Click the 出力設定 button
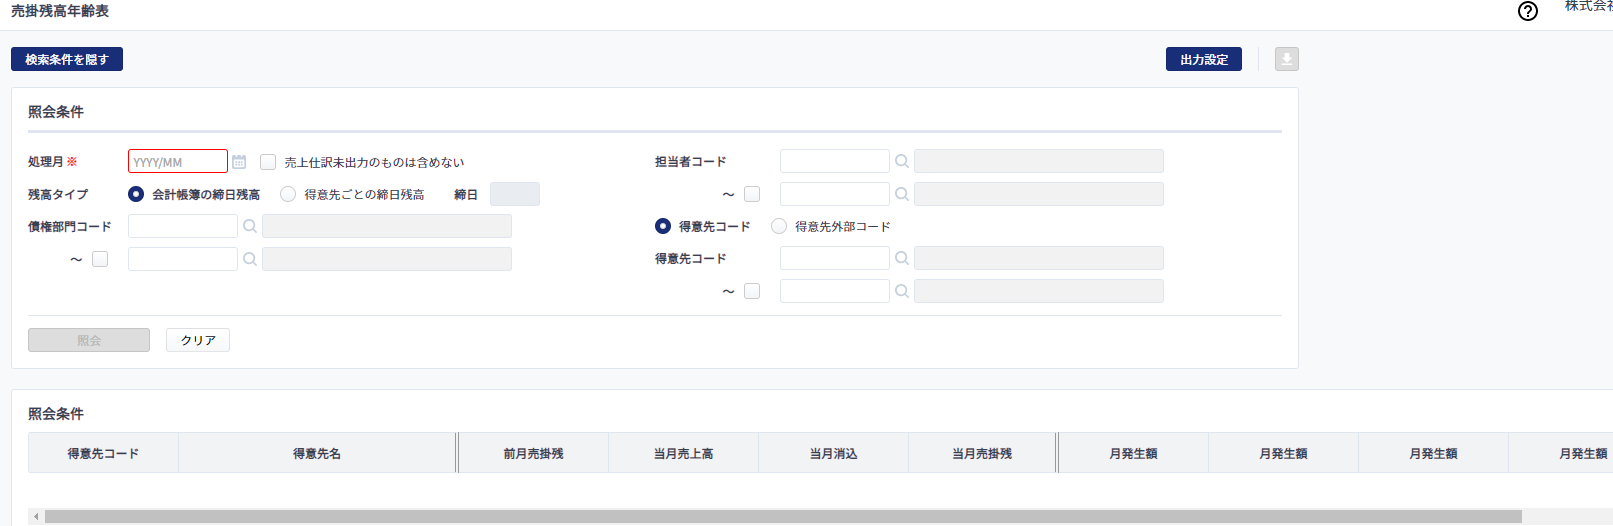 pyautogui.click(x=1204, y=59)
